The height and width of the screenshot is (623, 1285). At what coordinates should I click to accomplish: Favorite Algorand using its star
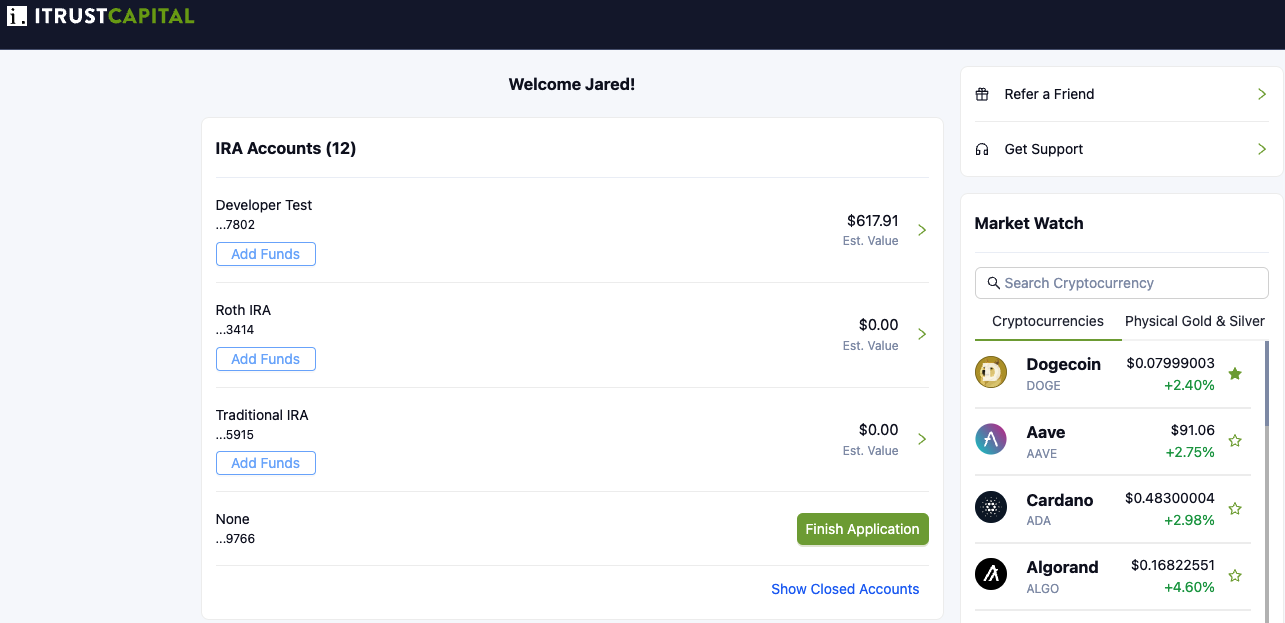1235,576
